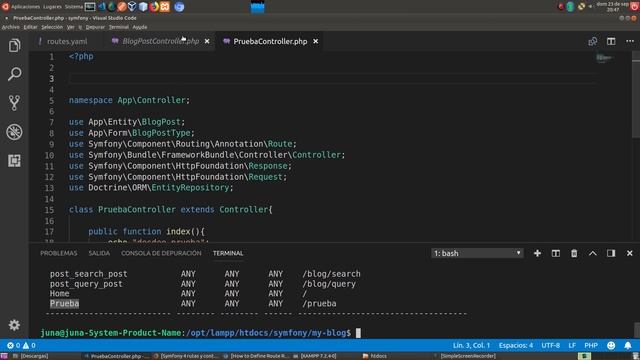Screen dimensions: 640x360
Task: Move the panel to the side
Action: [x=611, y=253]
